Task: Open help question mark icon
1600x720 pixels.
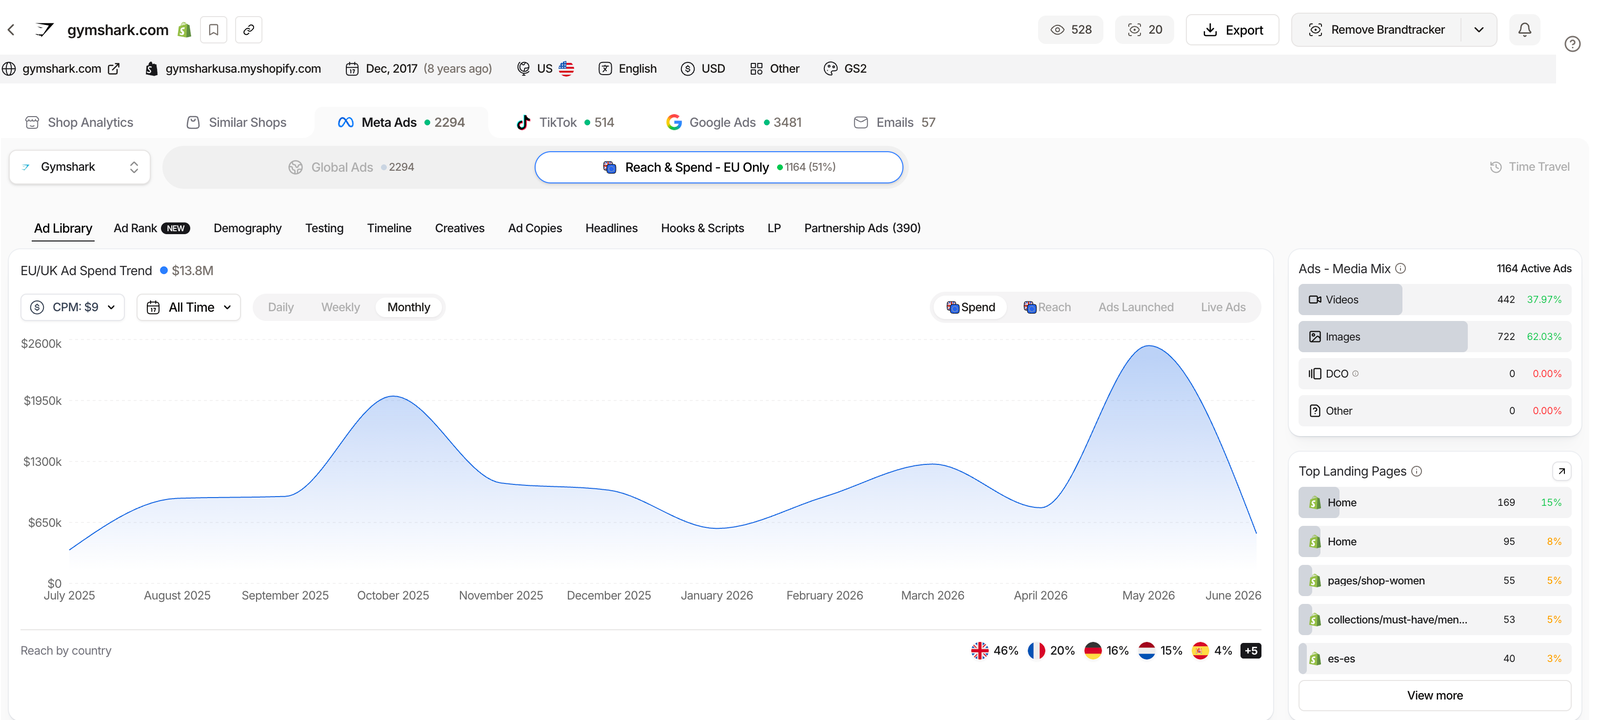Action: [x=1572, y=44]
